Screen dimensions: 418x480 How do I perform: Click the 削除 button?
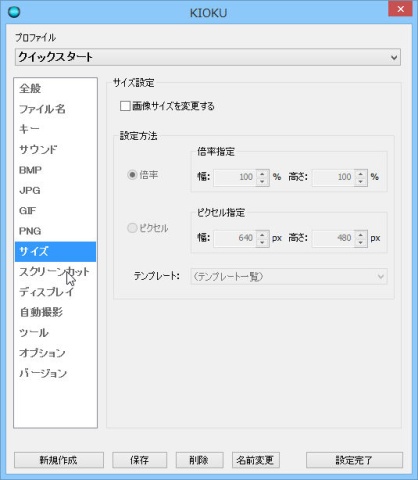coord(199,460)
